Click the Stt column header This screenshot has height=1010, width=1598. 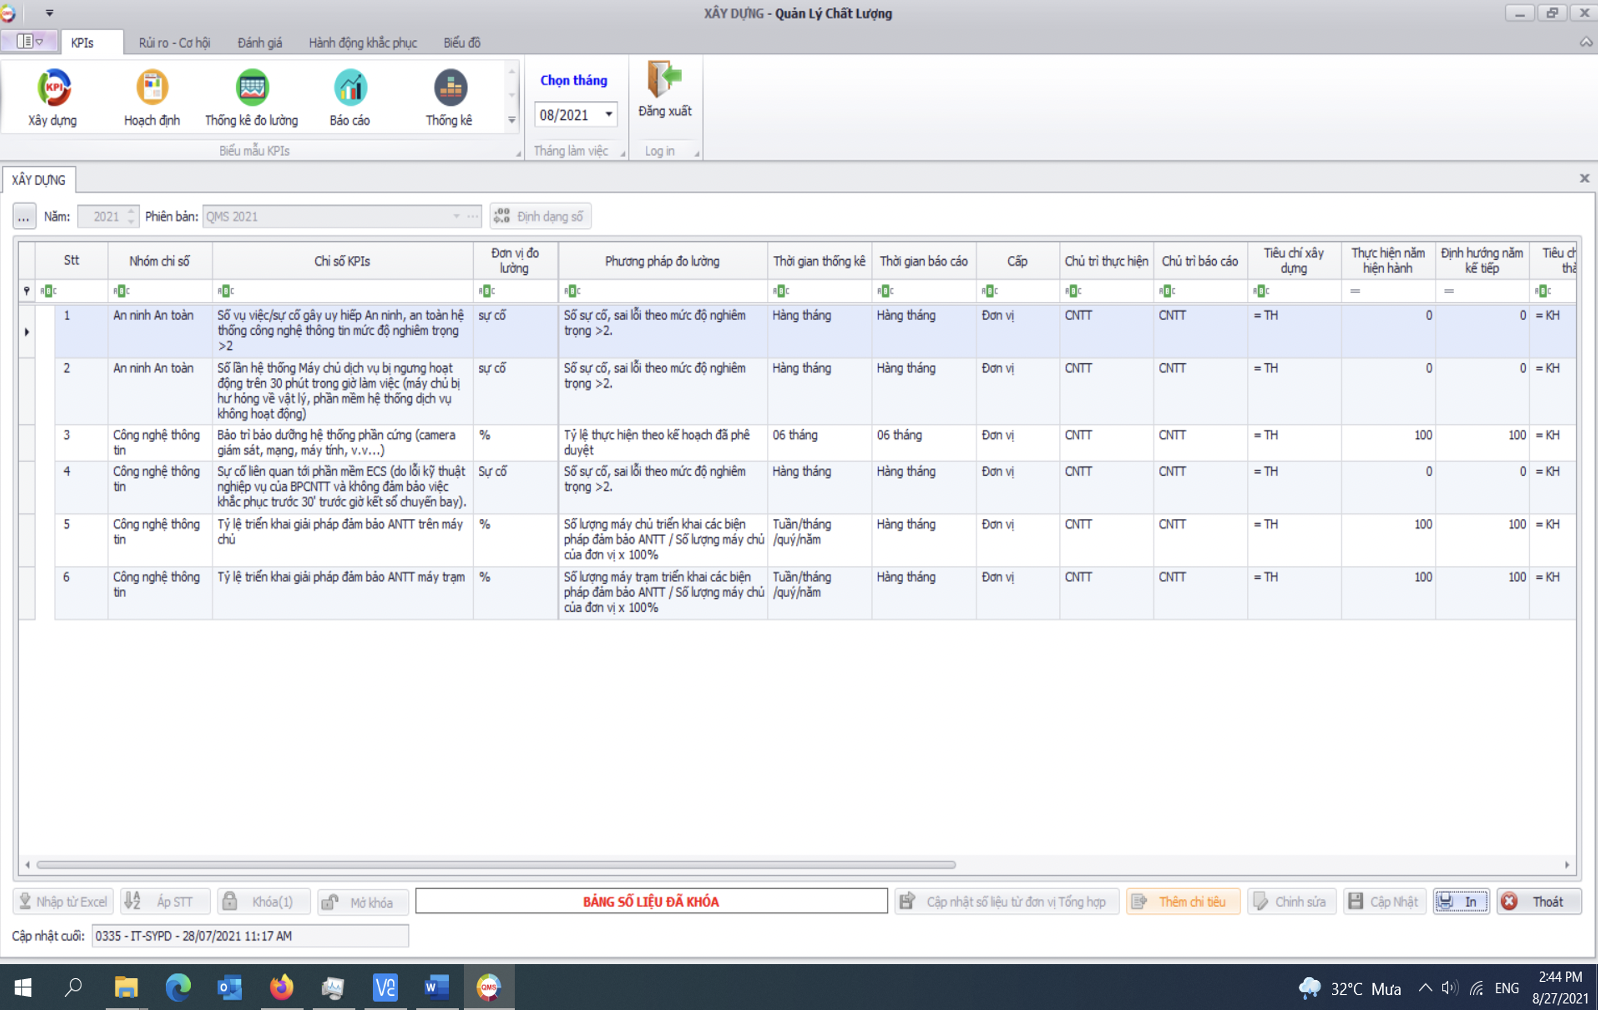(x=71, y=261)
